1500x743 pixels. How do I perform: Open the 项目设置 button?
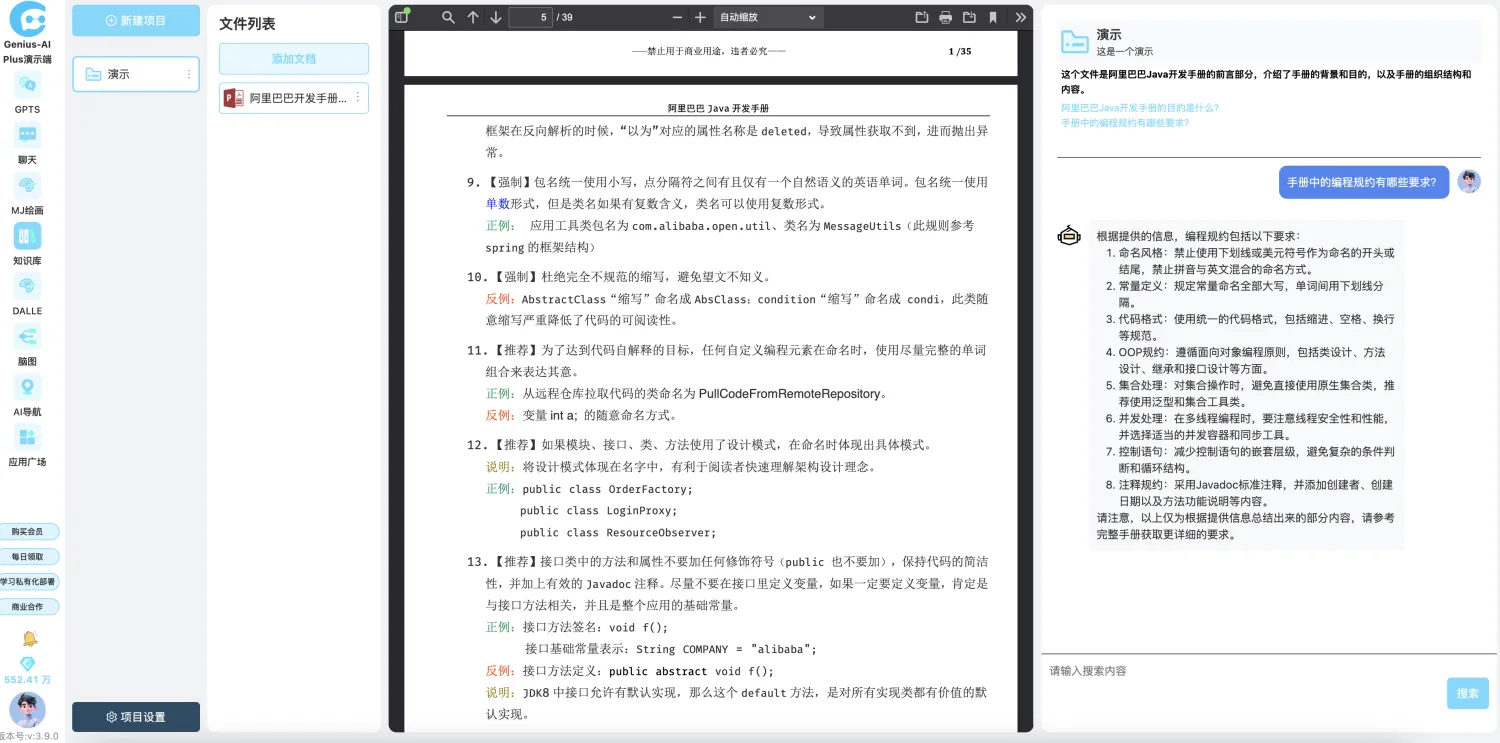[136, 717]
